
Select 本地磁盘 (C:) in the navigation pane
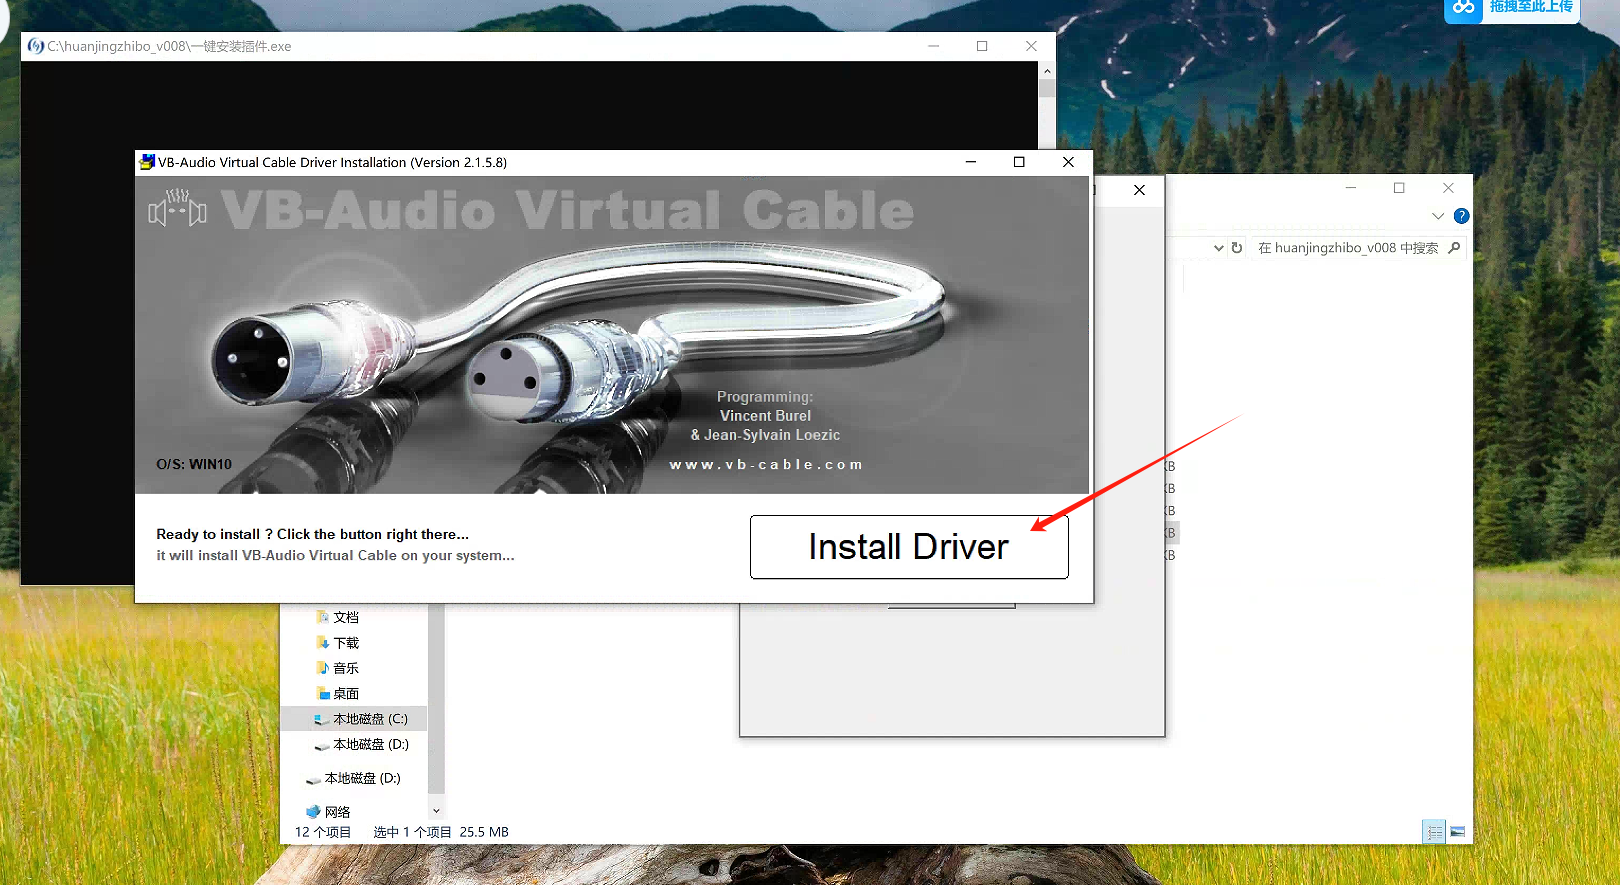369,719
